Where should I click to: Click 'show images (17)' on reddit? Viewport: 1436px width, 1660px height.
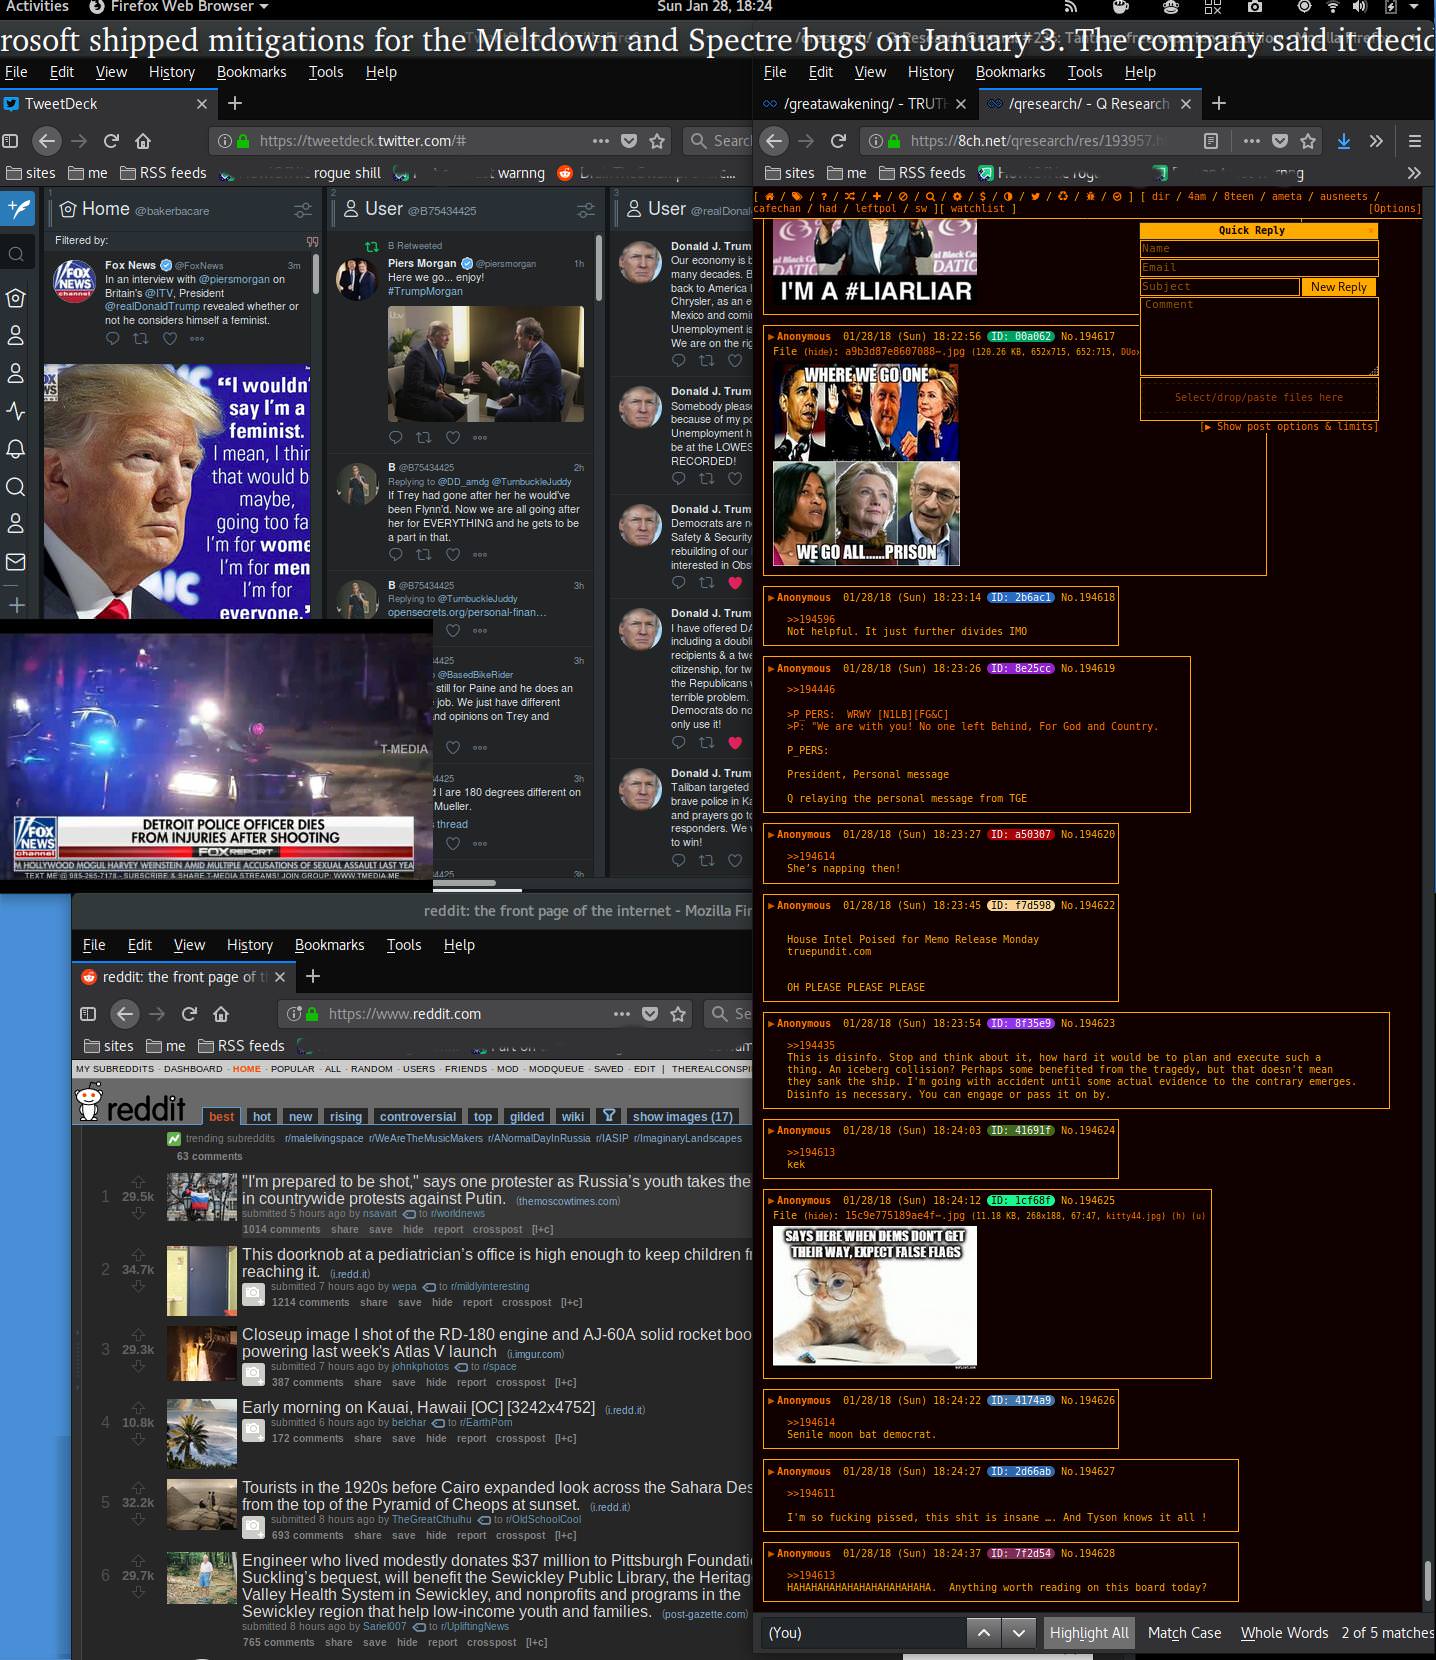point(682,1116)
